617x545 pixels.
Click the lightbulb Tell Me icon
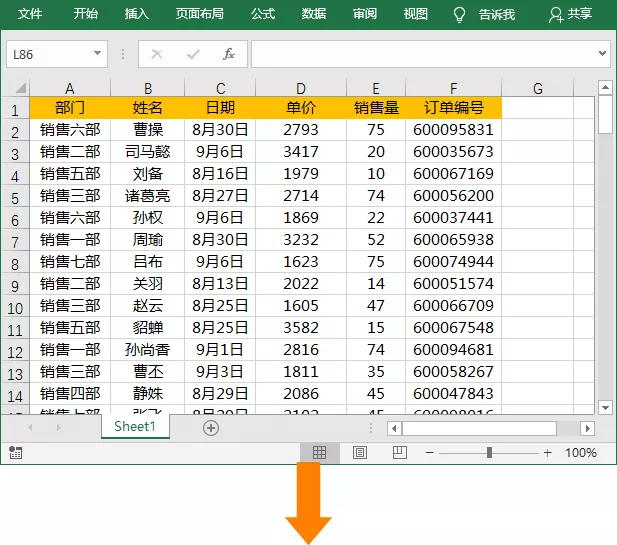coord(459,14)
